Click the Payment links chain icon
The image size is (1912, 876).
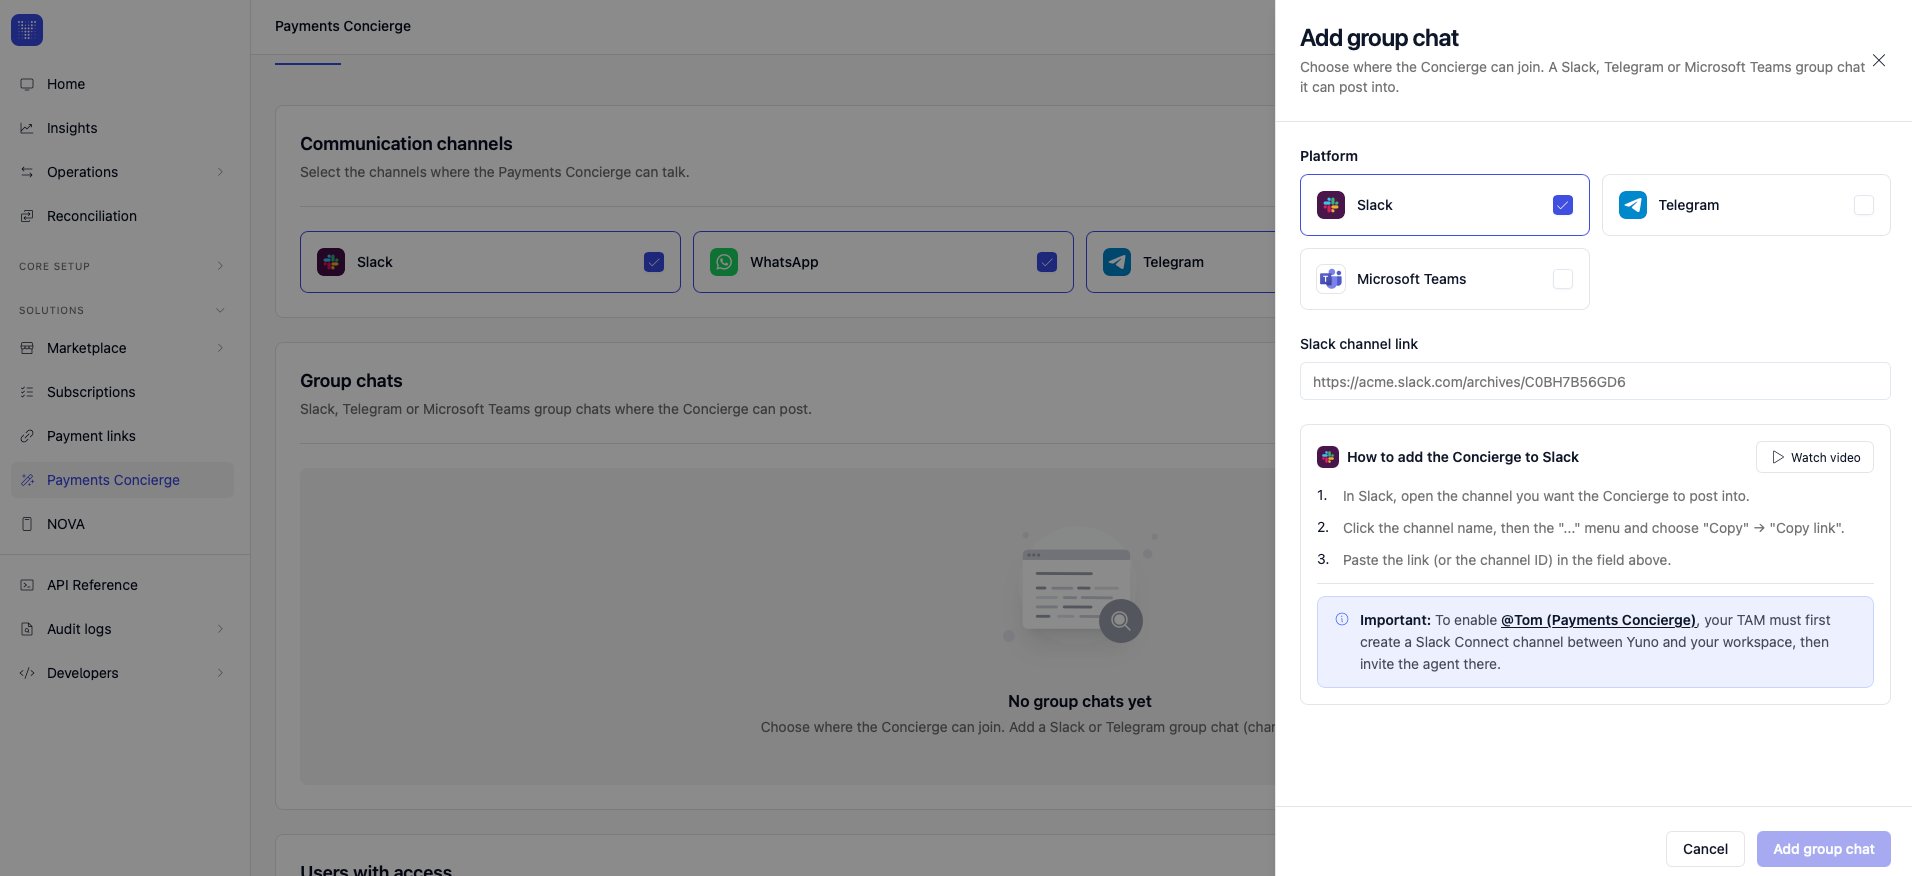tap(27, 436)
